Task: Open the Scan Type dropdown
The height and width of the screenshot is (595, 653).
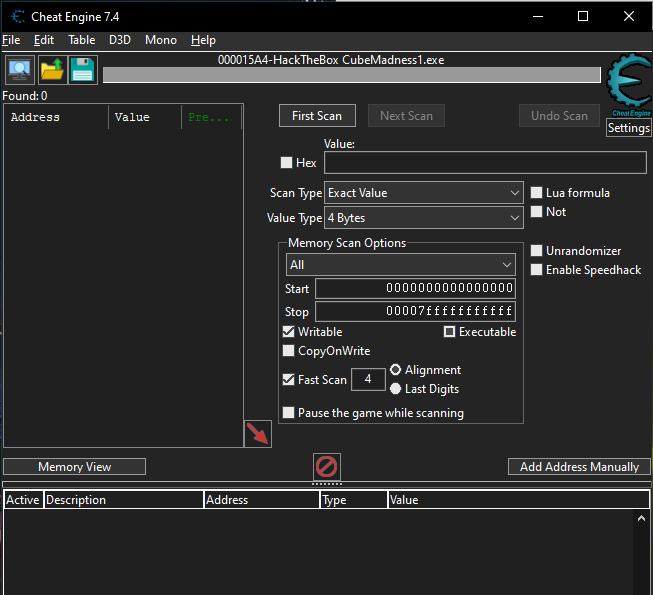Action: (424, 193)
